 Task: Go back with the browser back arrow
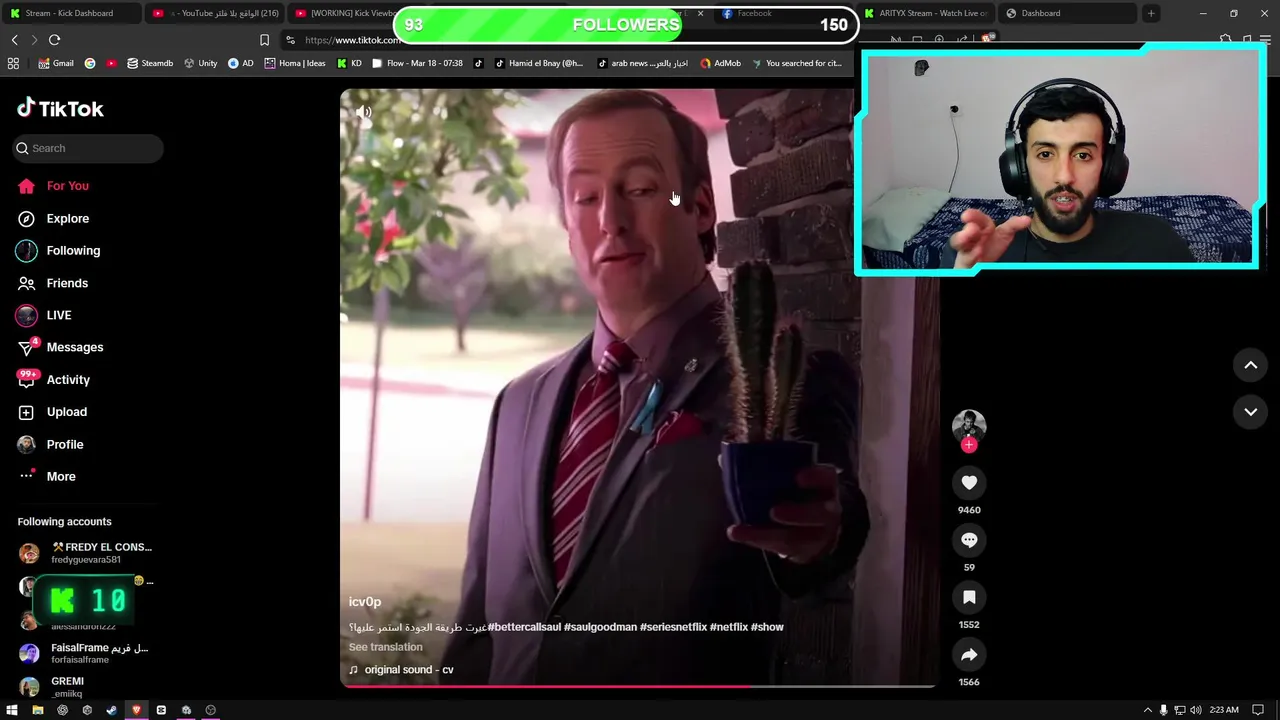tap(14, 40)
